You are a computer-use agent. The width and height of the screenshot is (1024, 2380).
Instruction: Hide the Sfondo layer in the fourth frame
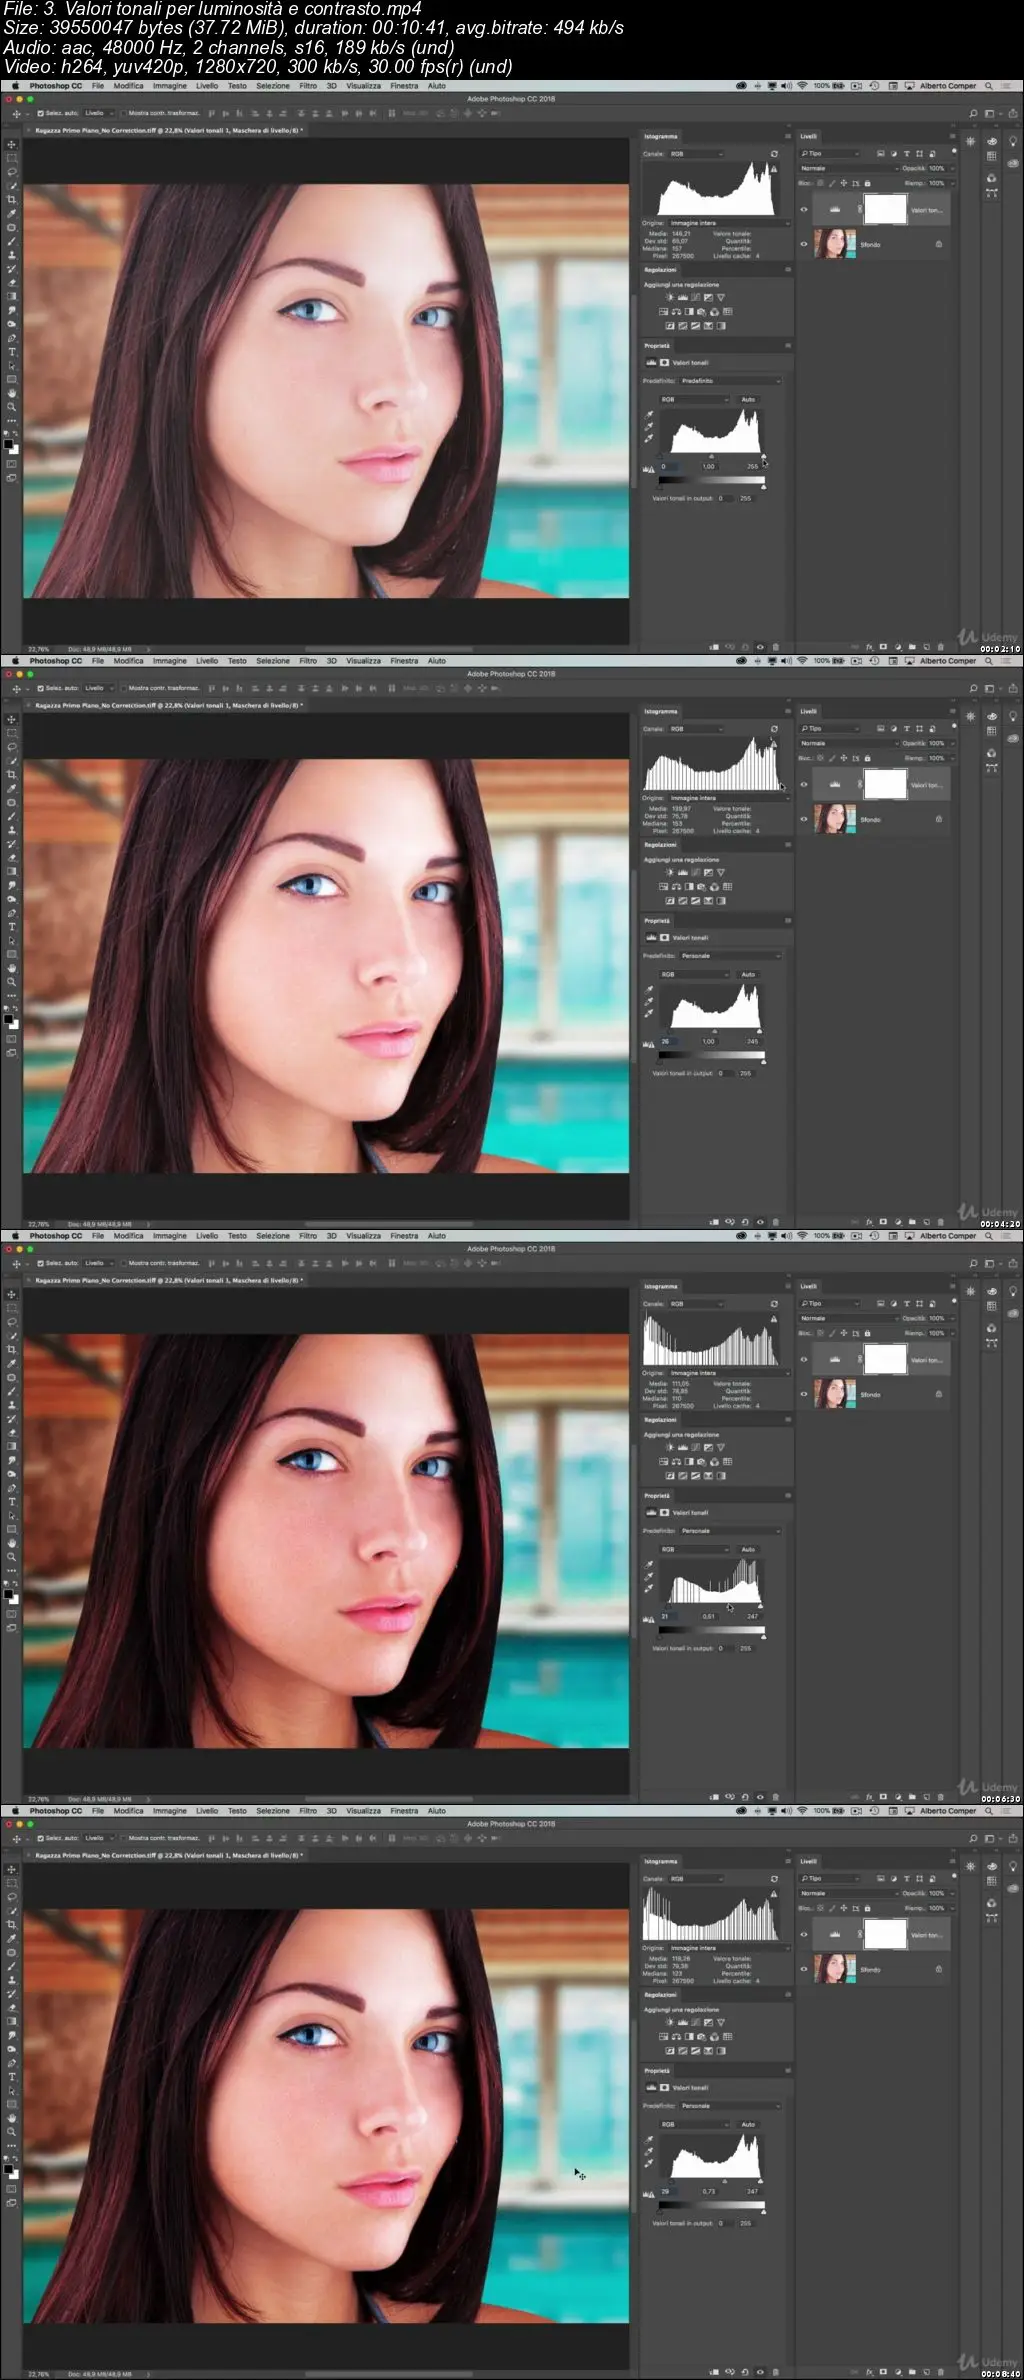pyautogui.click(x=804, y=1969)
